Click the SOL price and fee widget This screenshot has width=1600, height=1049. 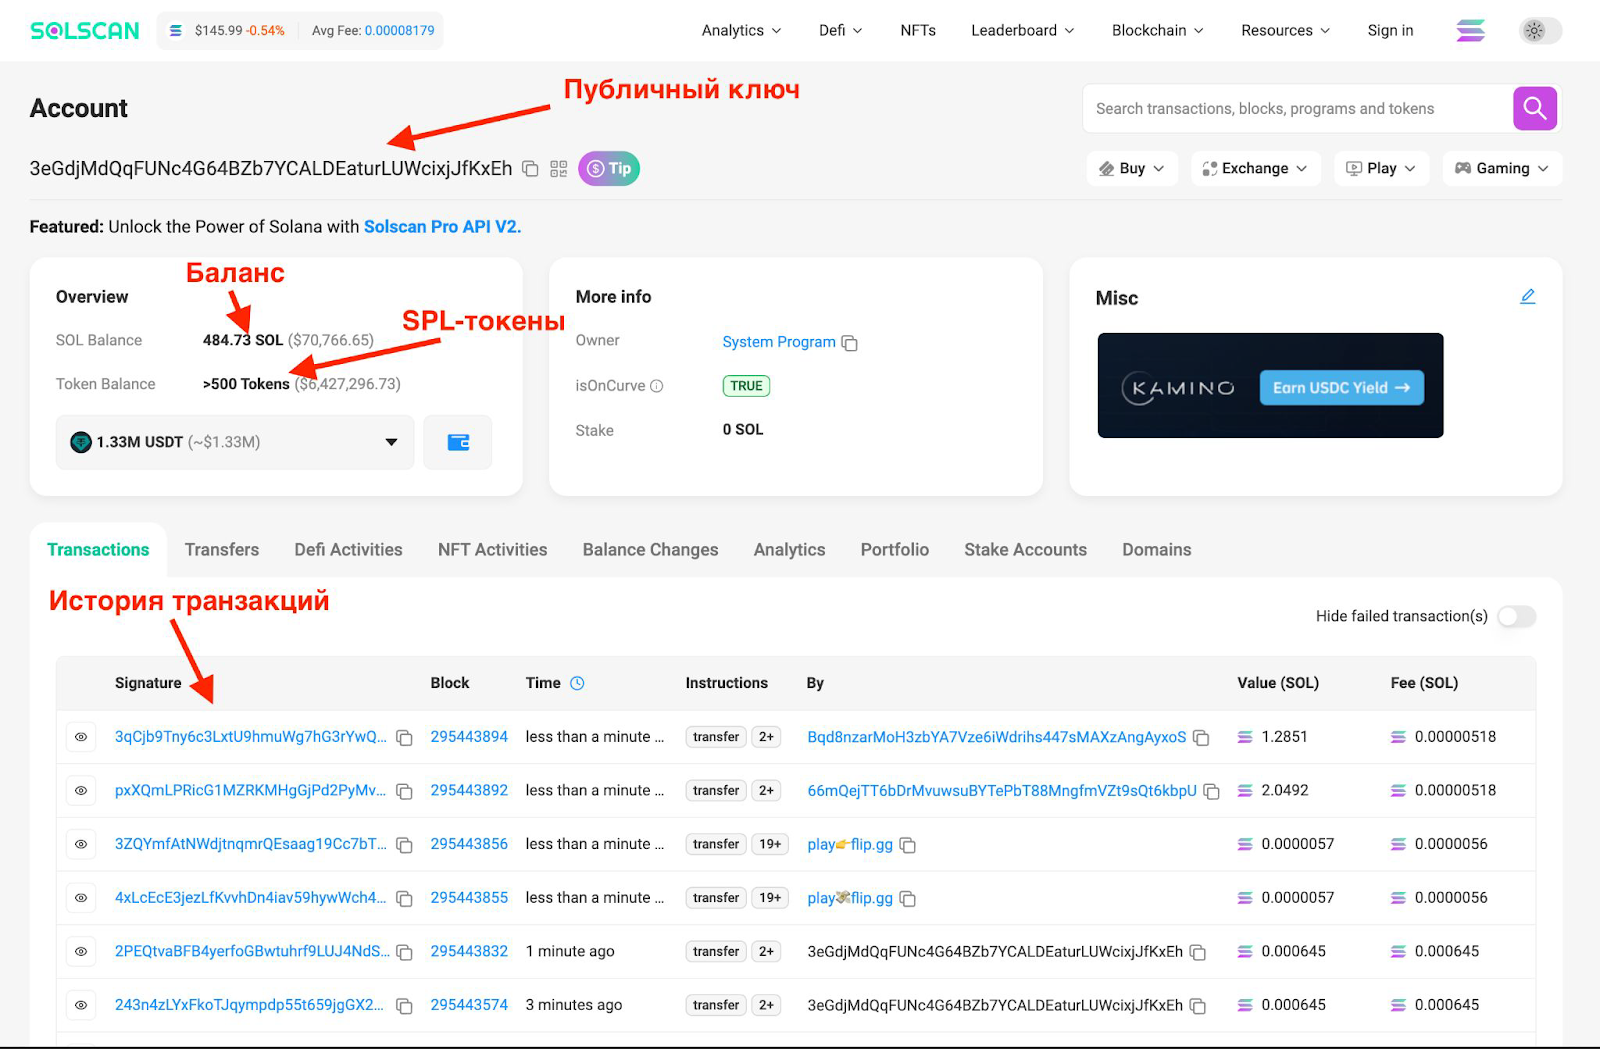coord(300,31)
